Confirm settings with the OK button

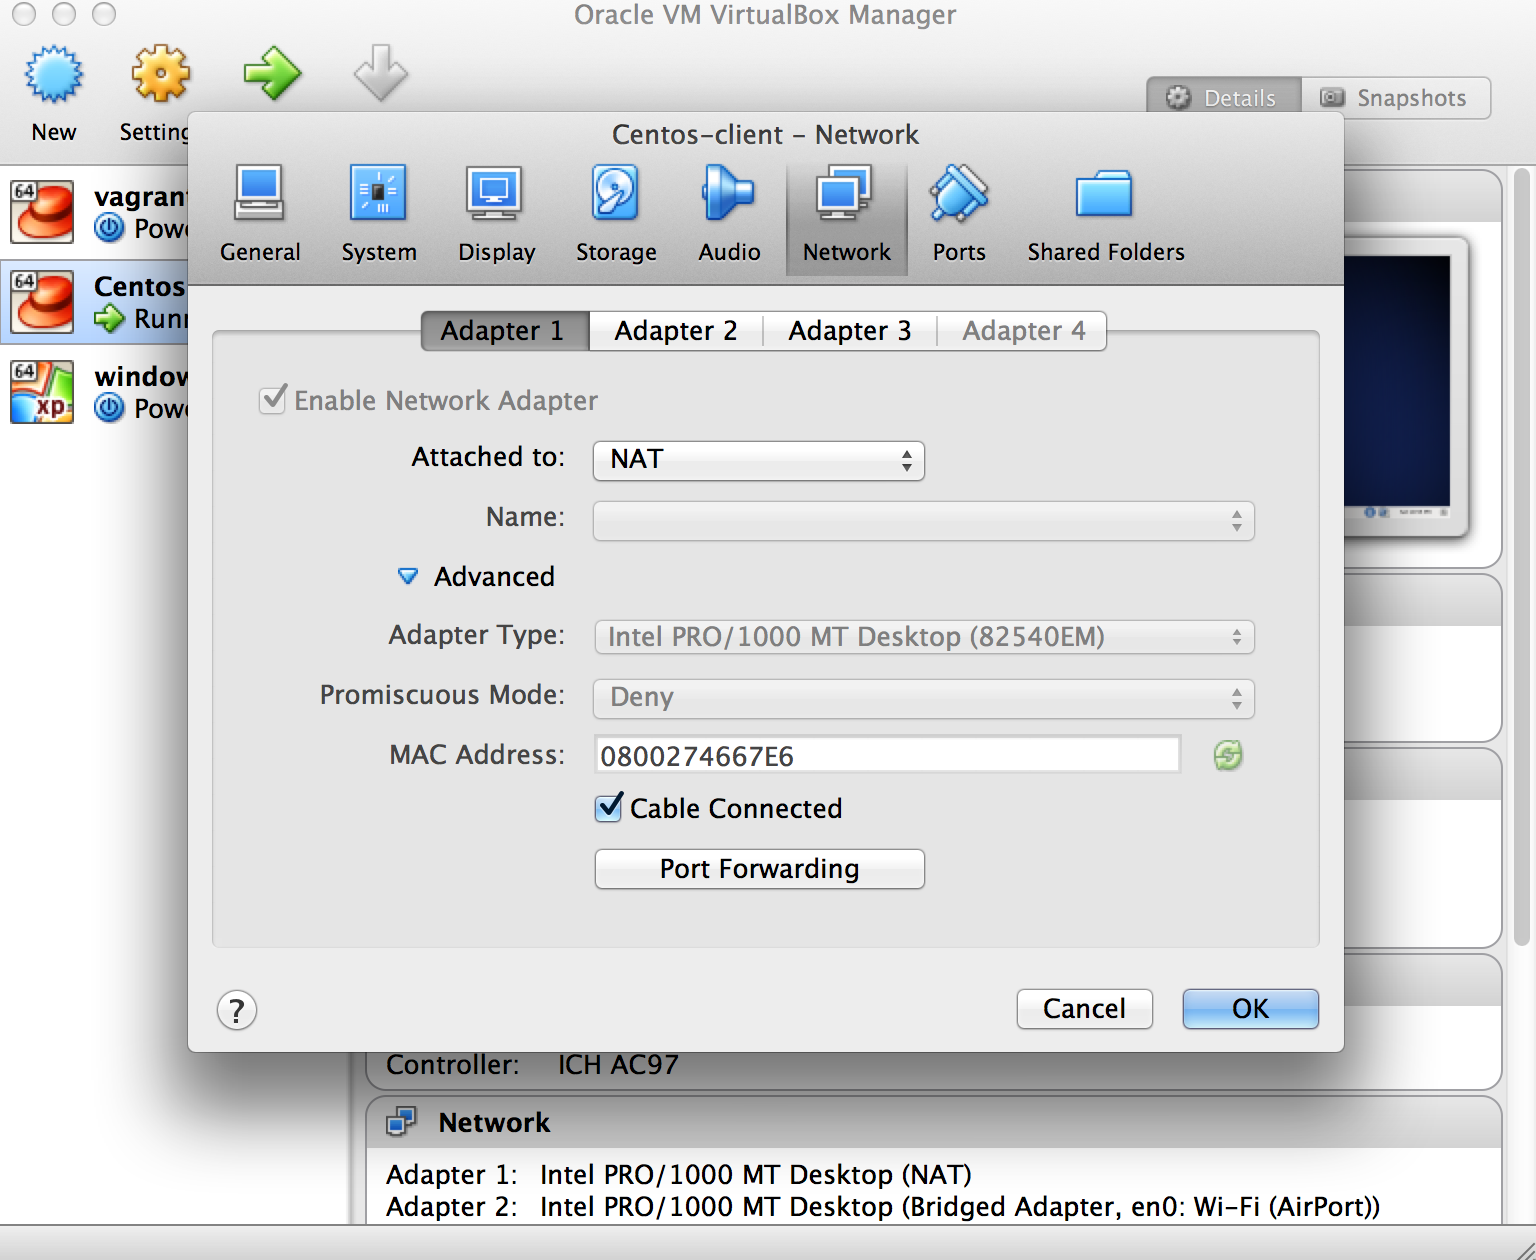[1250, 1008]
